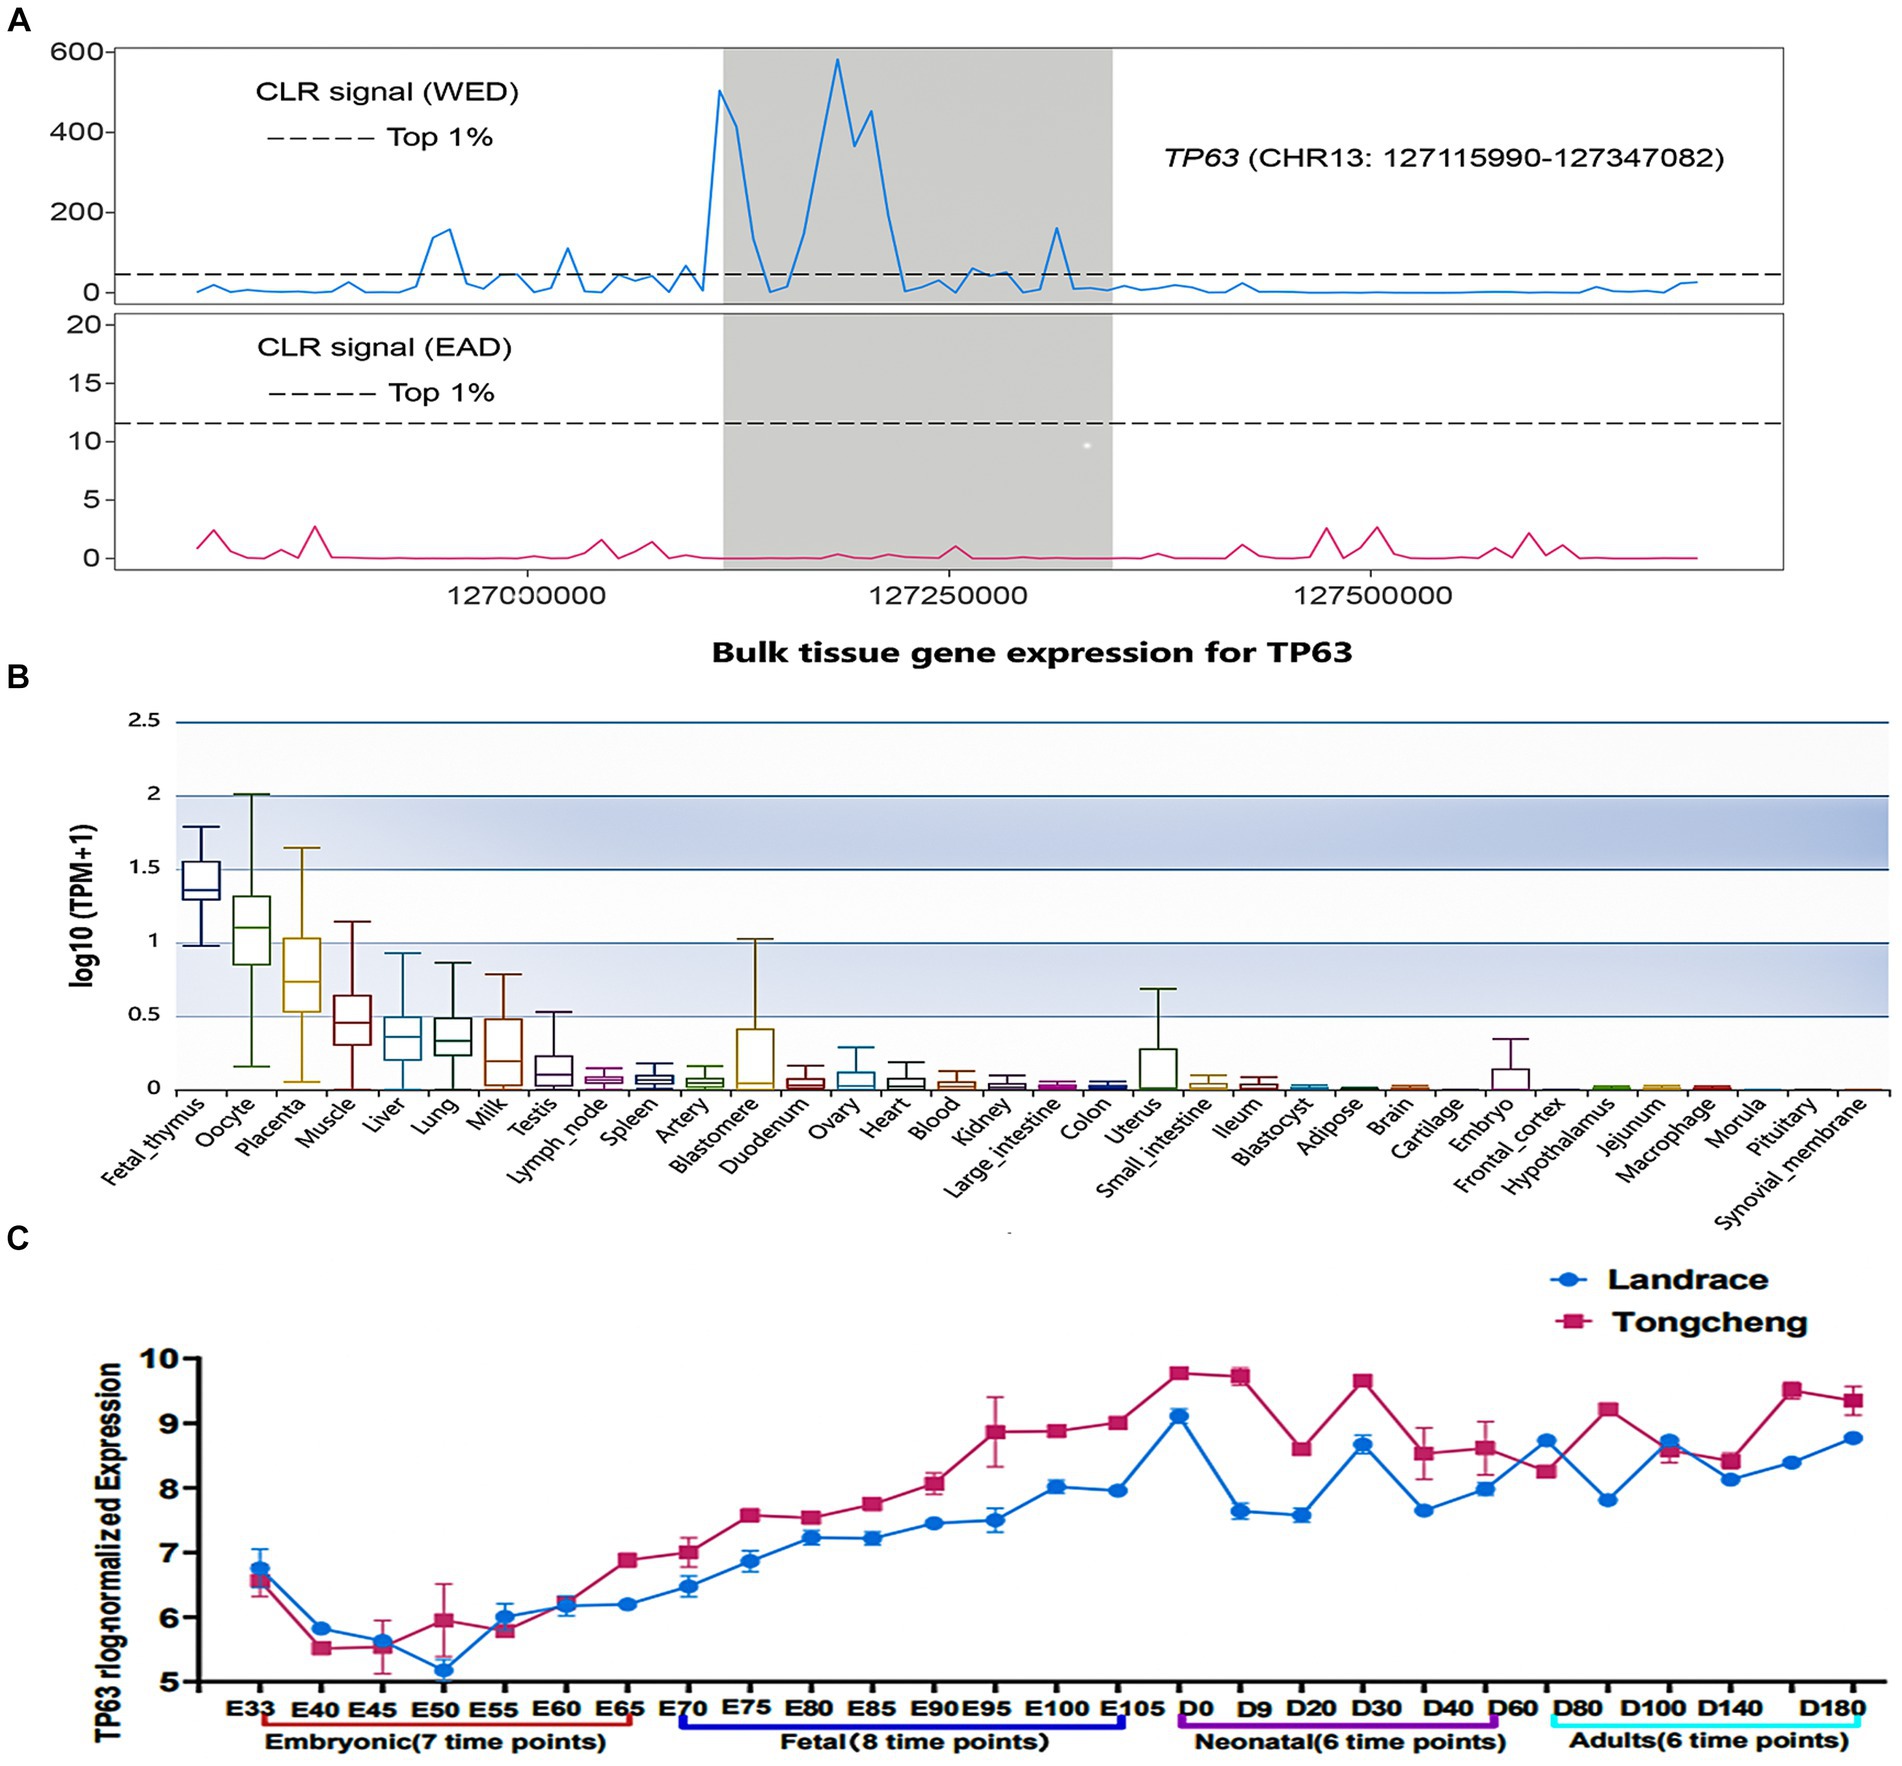
Task: Click the Placenta box plot
Action: (302, 975)
